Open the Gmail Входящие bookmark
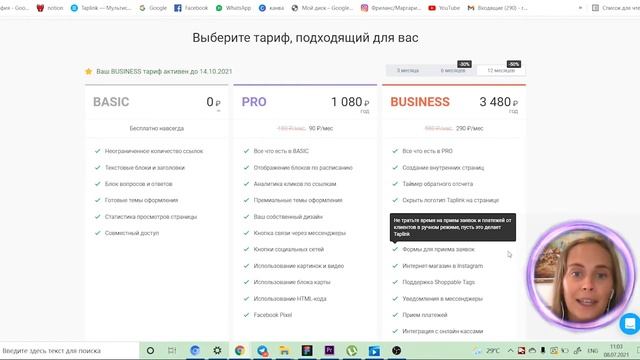The width and height of the screenshot is (640, 360). (x=497, y=8)
